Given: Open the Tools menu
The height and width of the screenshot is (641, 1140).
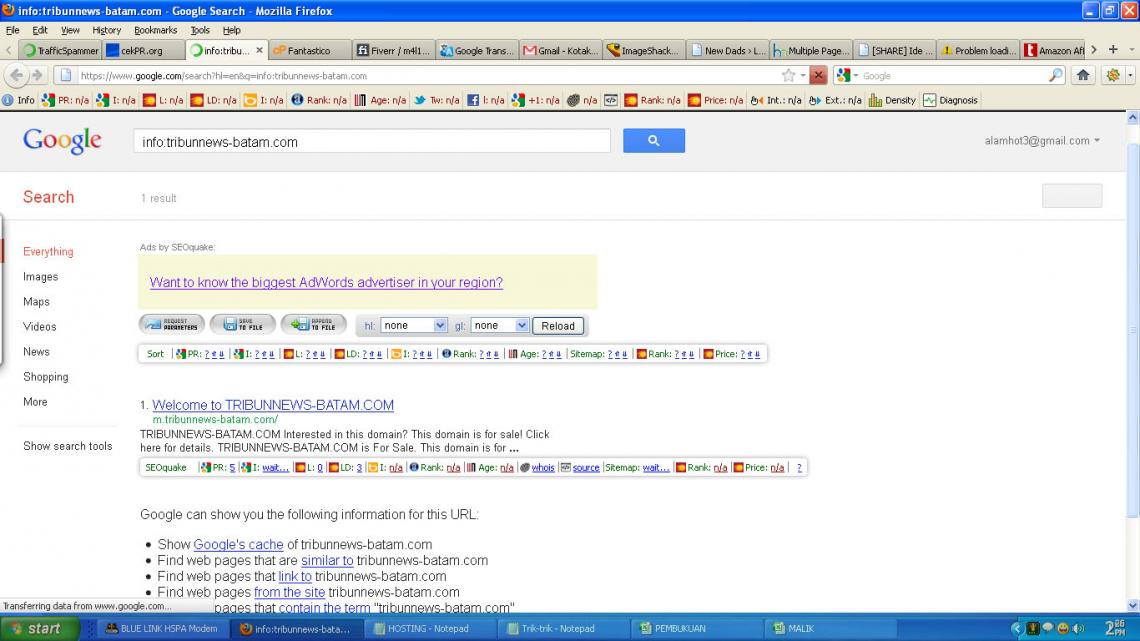Looking at the screenshot, I should click(200, 30).
